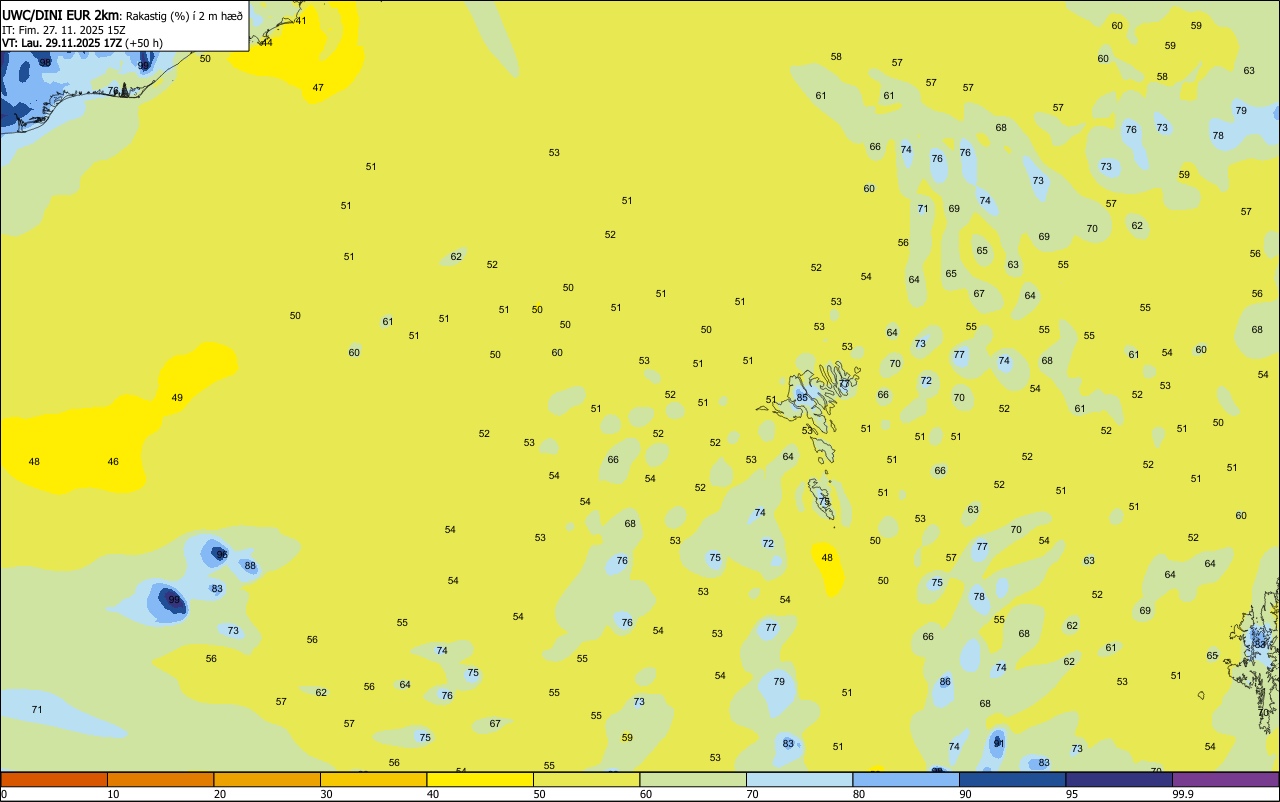This screenshot has width=1280, height=802.
Task: Select the bright yellow 40–50 legend swatch
Action: [480, 779]
